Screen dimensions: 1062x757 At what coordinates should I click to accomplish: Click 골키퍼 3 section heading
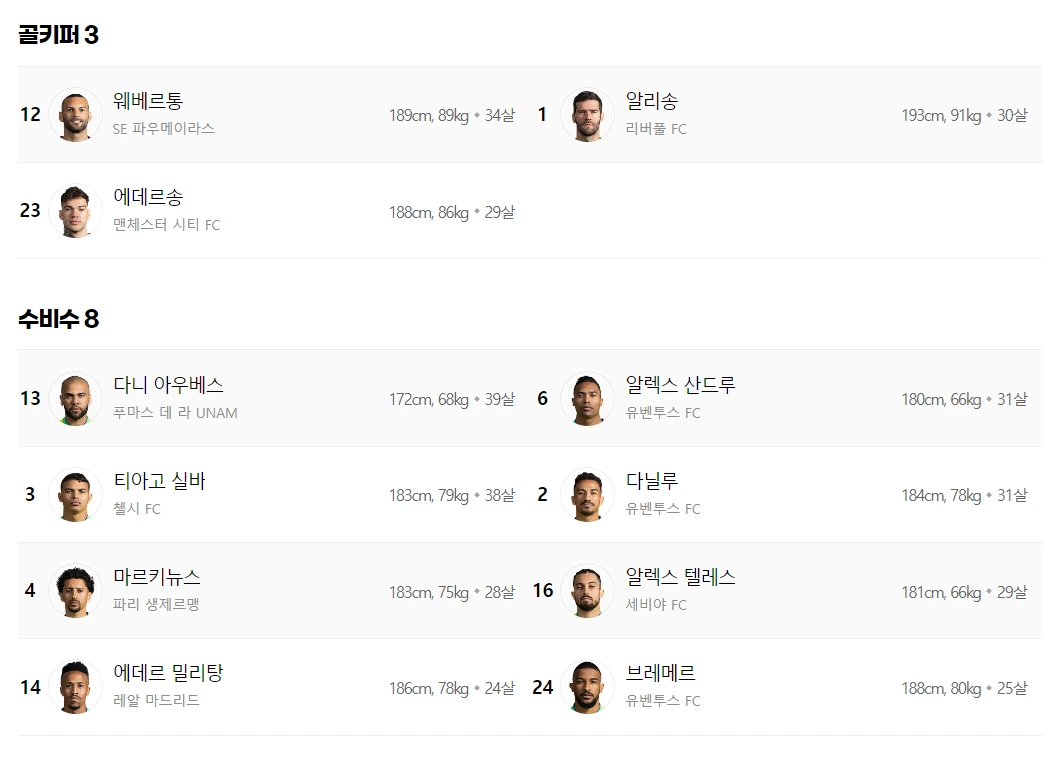click(58, 35)
